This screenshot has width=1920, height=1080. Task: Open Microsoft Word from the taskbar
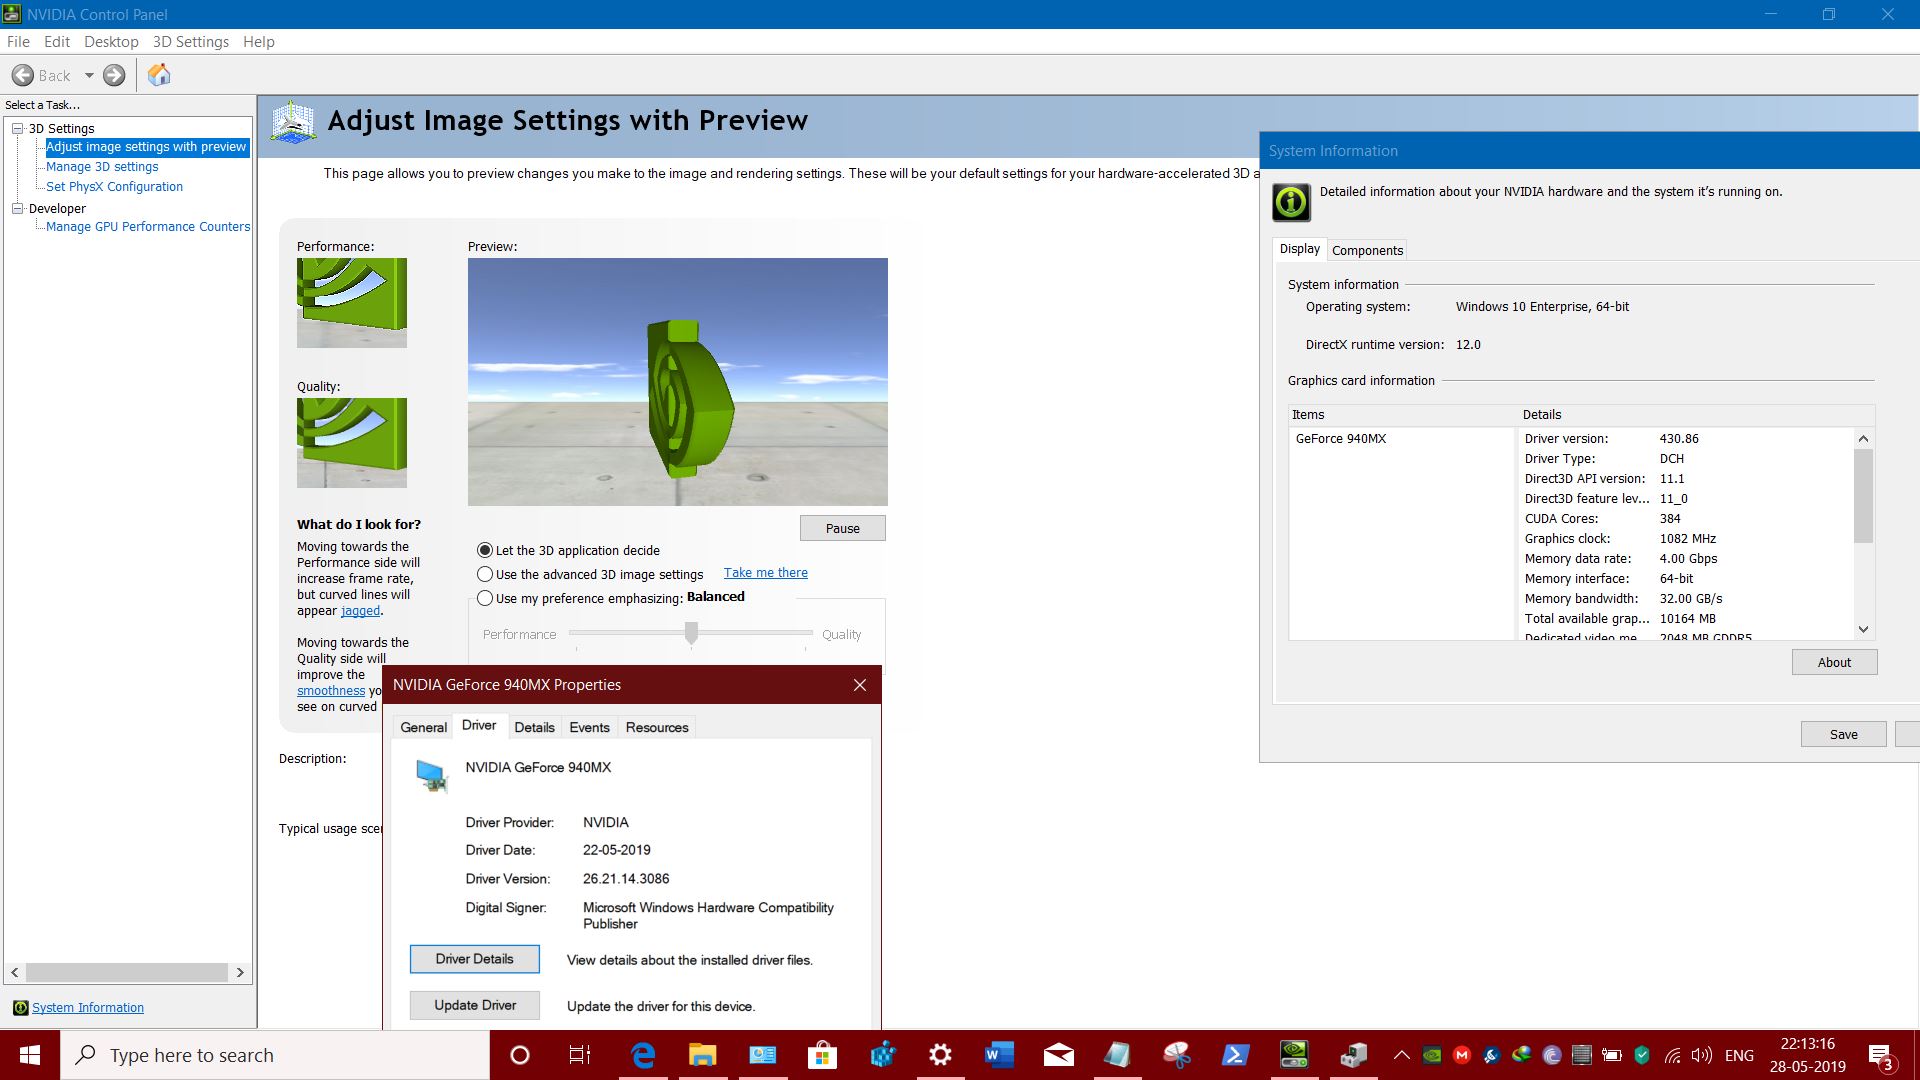click(x=999, y=1055)
